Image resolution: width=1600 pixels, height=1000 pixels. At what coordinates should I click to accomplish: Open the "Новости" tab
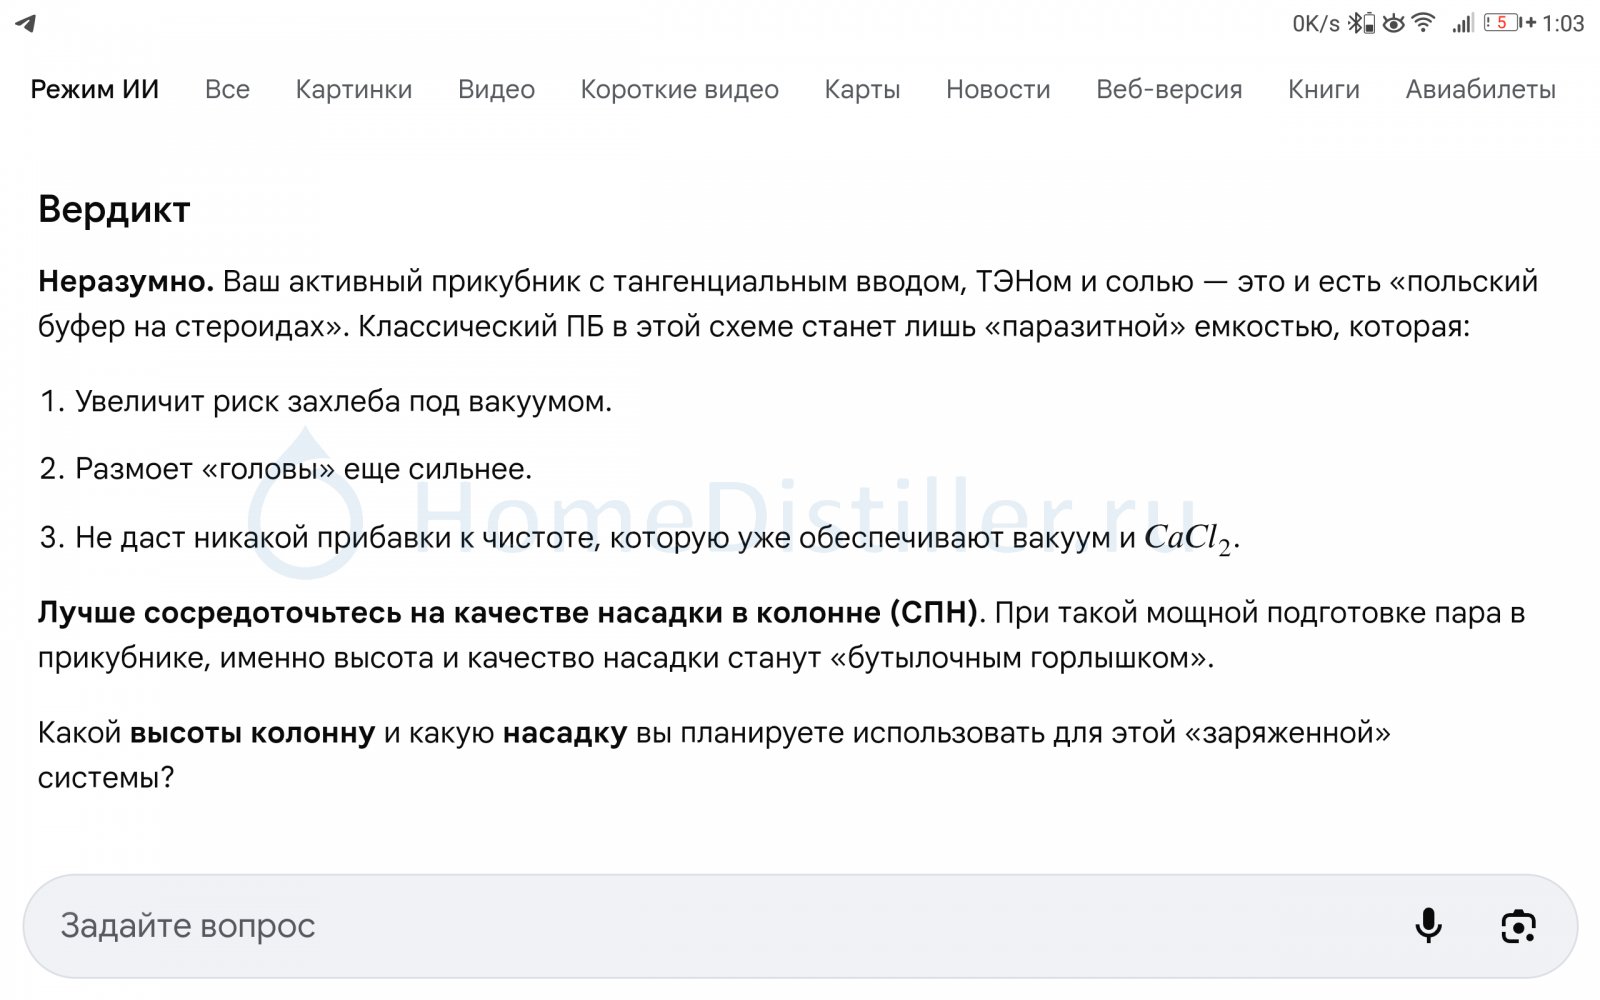pos(998,90)
